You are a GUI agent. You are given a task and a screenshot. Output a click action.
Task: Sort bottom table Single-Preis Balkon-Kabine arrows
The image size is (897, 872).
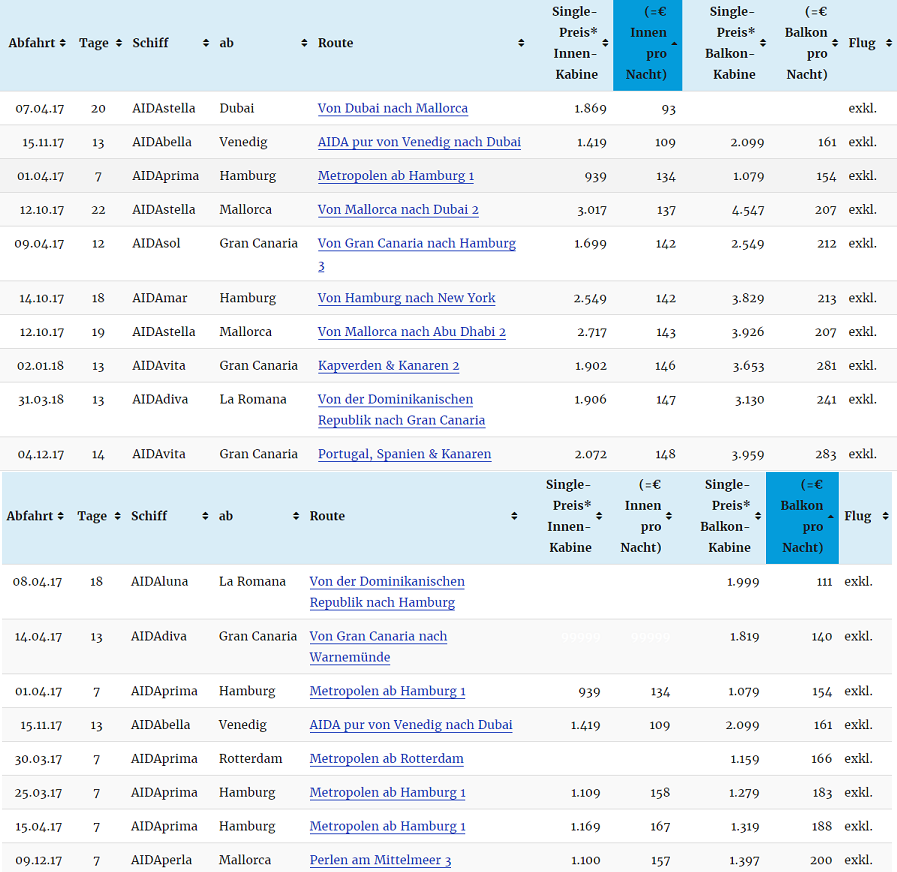757,516
